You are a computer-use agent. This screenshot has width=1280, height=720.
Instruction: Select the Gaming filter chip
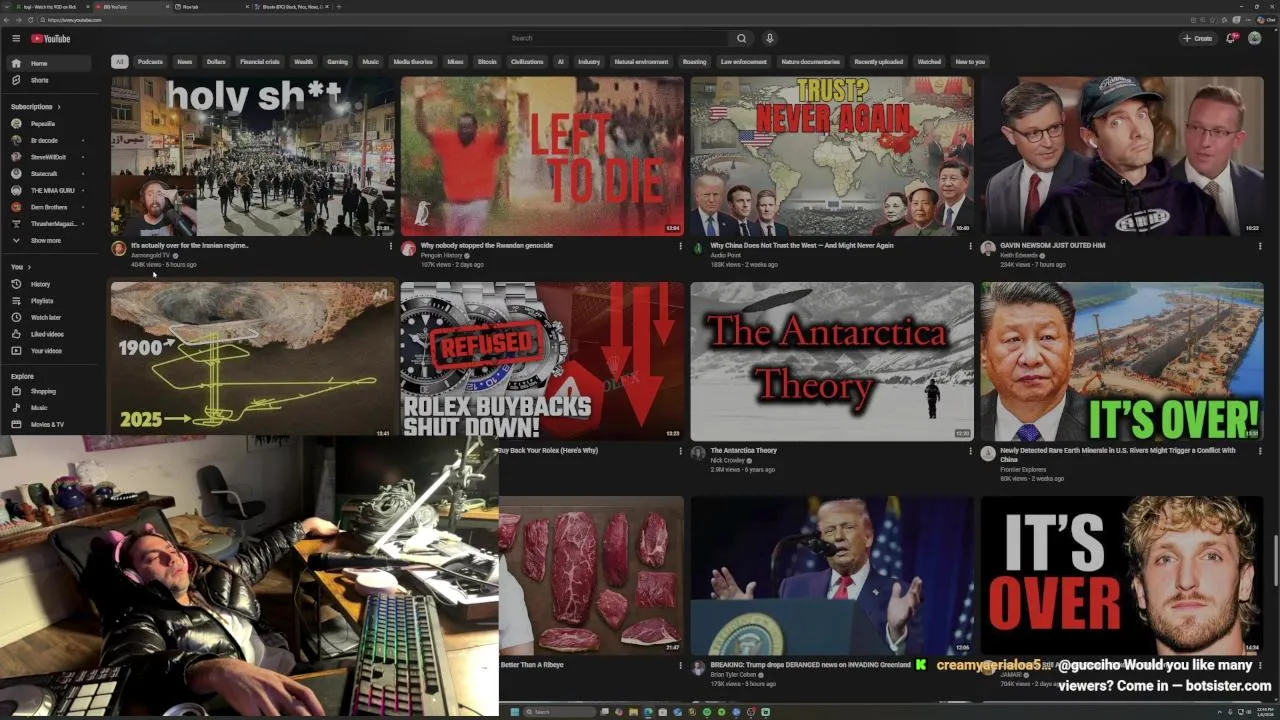pyautogui.click(x=338, y=62)
